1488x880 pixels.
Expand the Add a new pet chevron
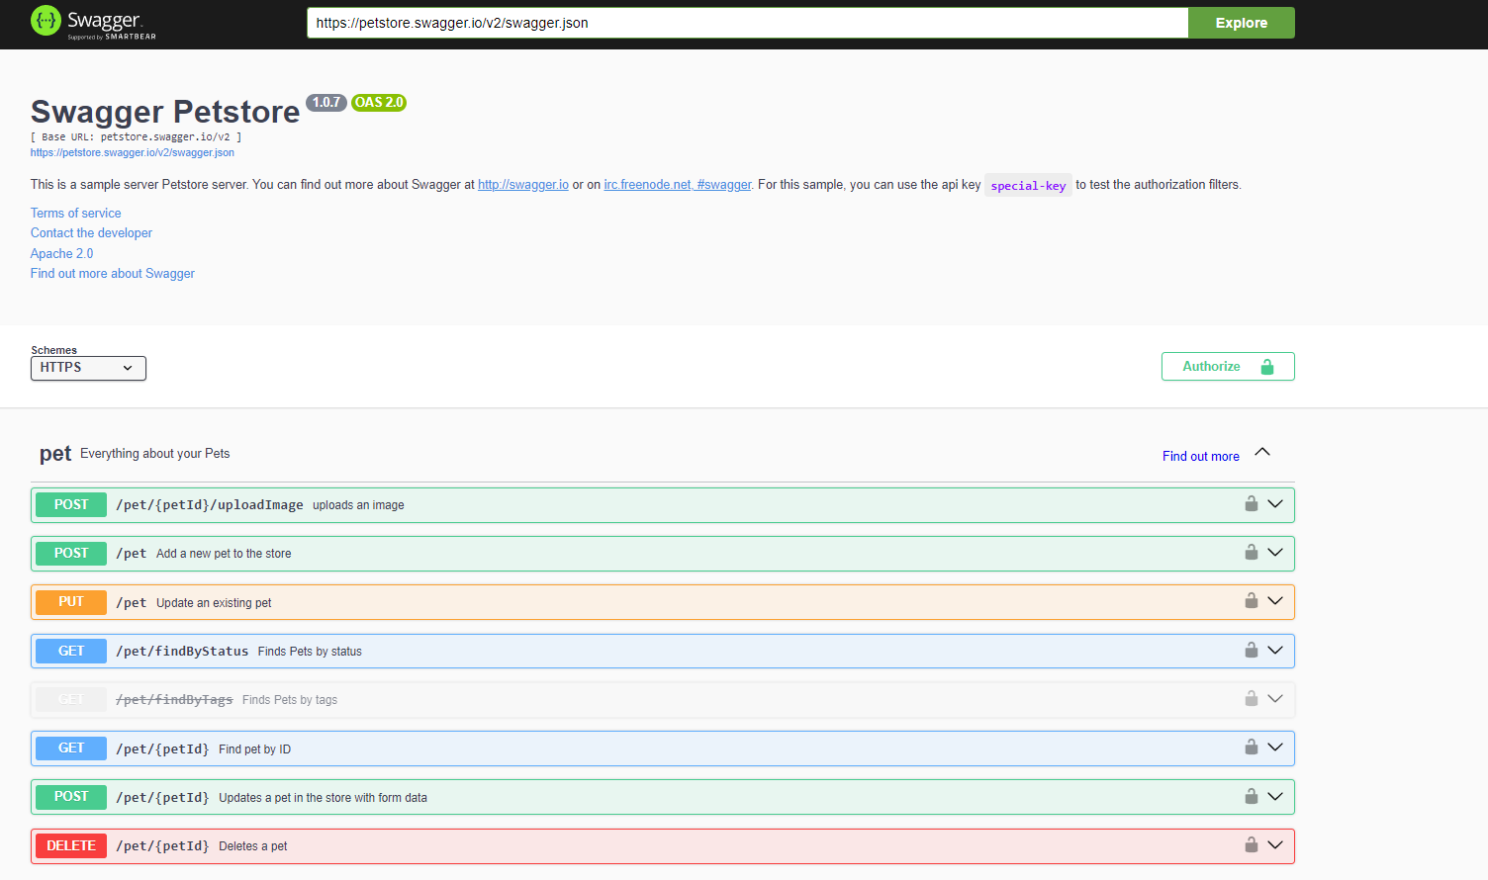coord(1275,552)
